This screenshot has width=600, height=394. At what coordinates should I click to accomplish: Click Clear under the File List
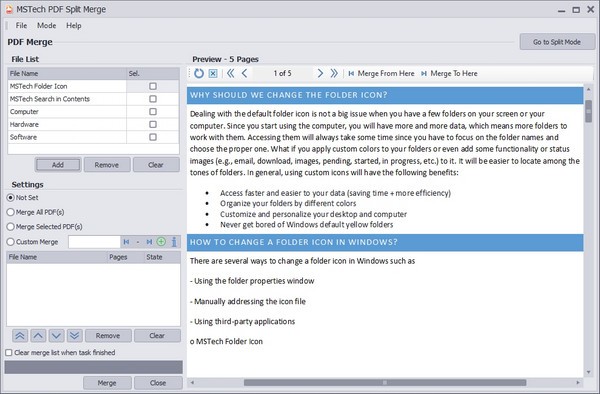point(156,165)
